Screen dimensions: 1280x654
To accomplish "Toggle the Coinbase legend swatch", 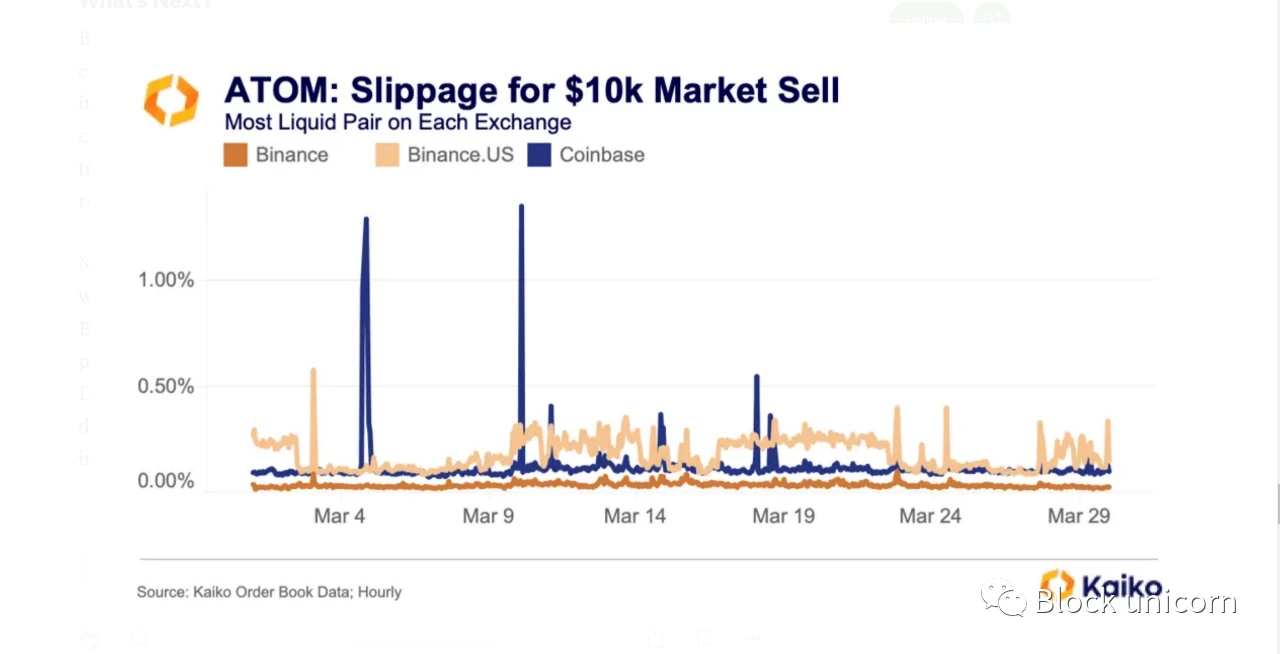I will coord(540,155).
